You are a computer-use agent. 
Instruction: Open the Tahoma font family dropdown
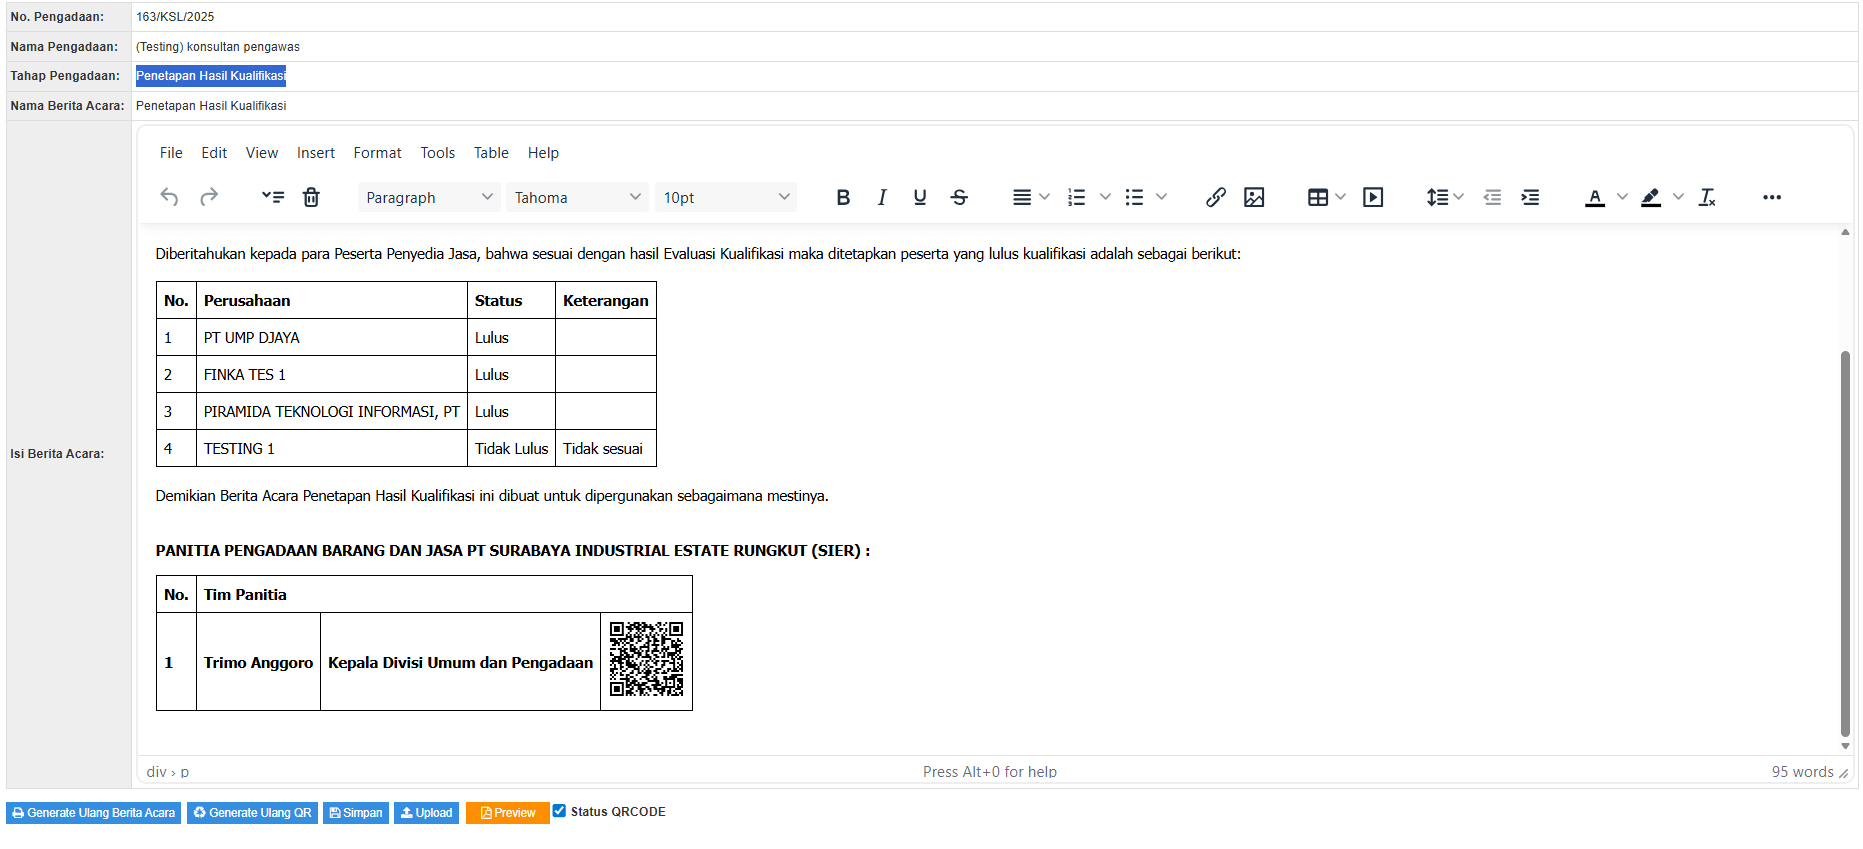(577, 197)
